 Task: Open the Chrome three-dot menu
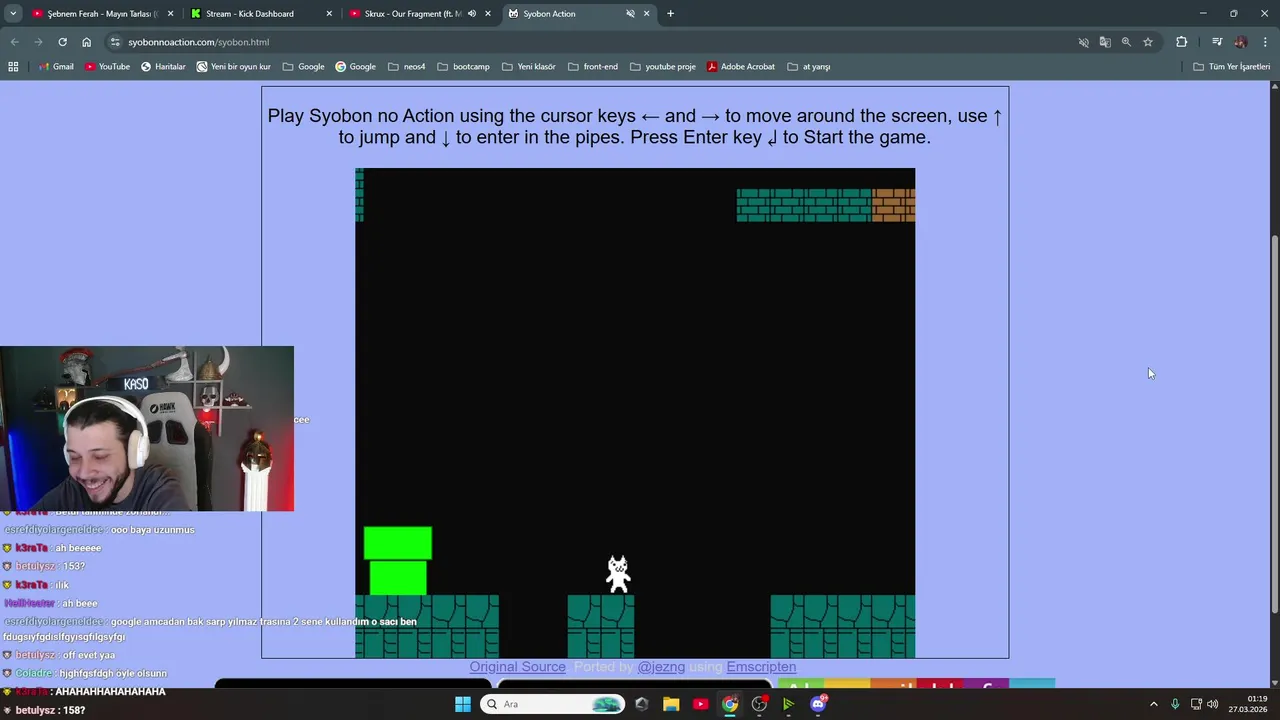pyautogui.click(x=1265, y=42)
